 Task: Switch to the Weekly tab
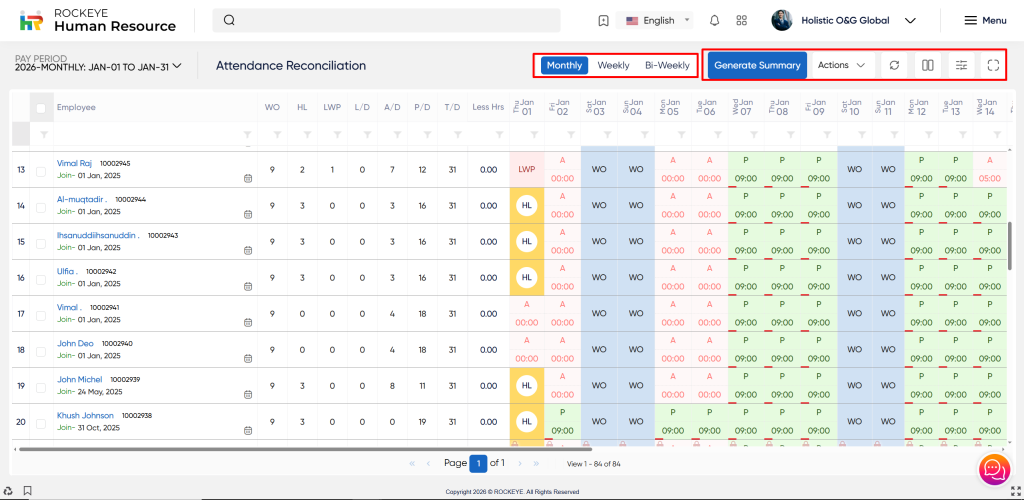coord(613,65)
